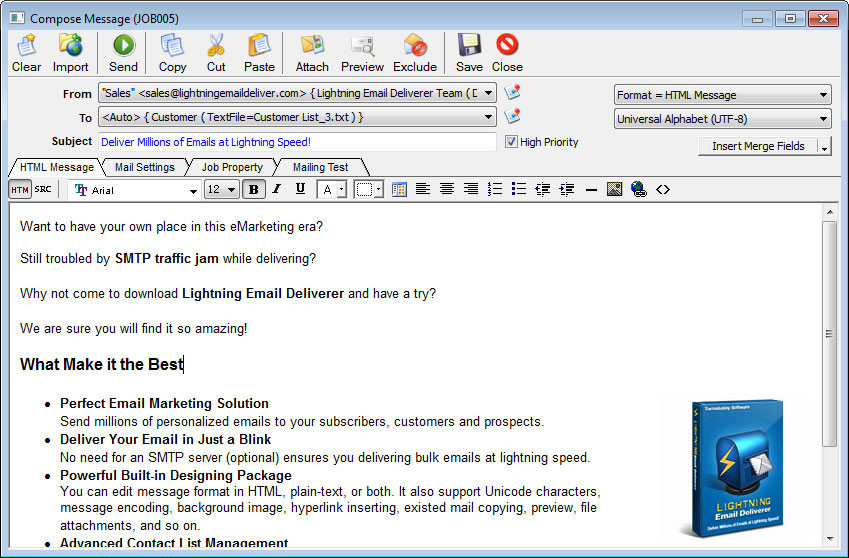Paste from the clipboard icon

pyautogui.click(x=259, y=52)
